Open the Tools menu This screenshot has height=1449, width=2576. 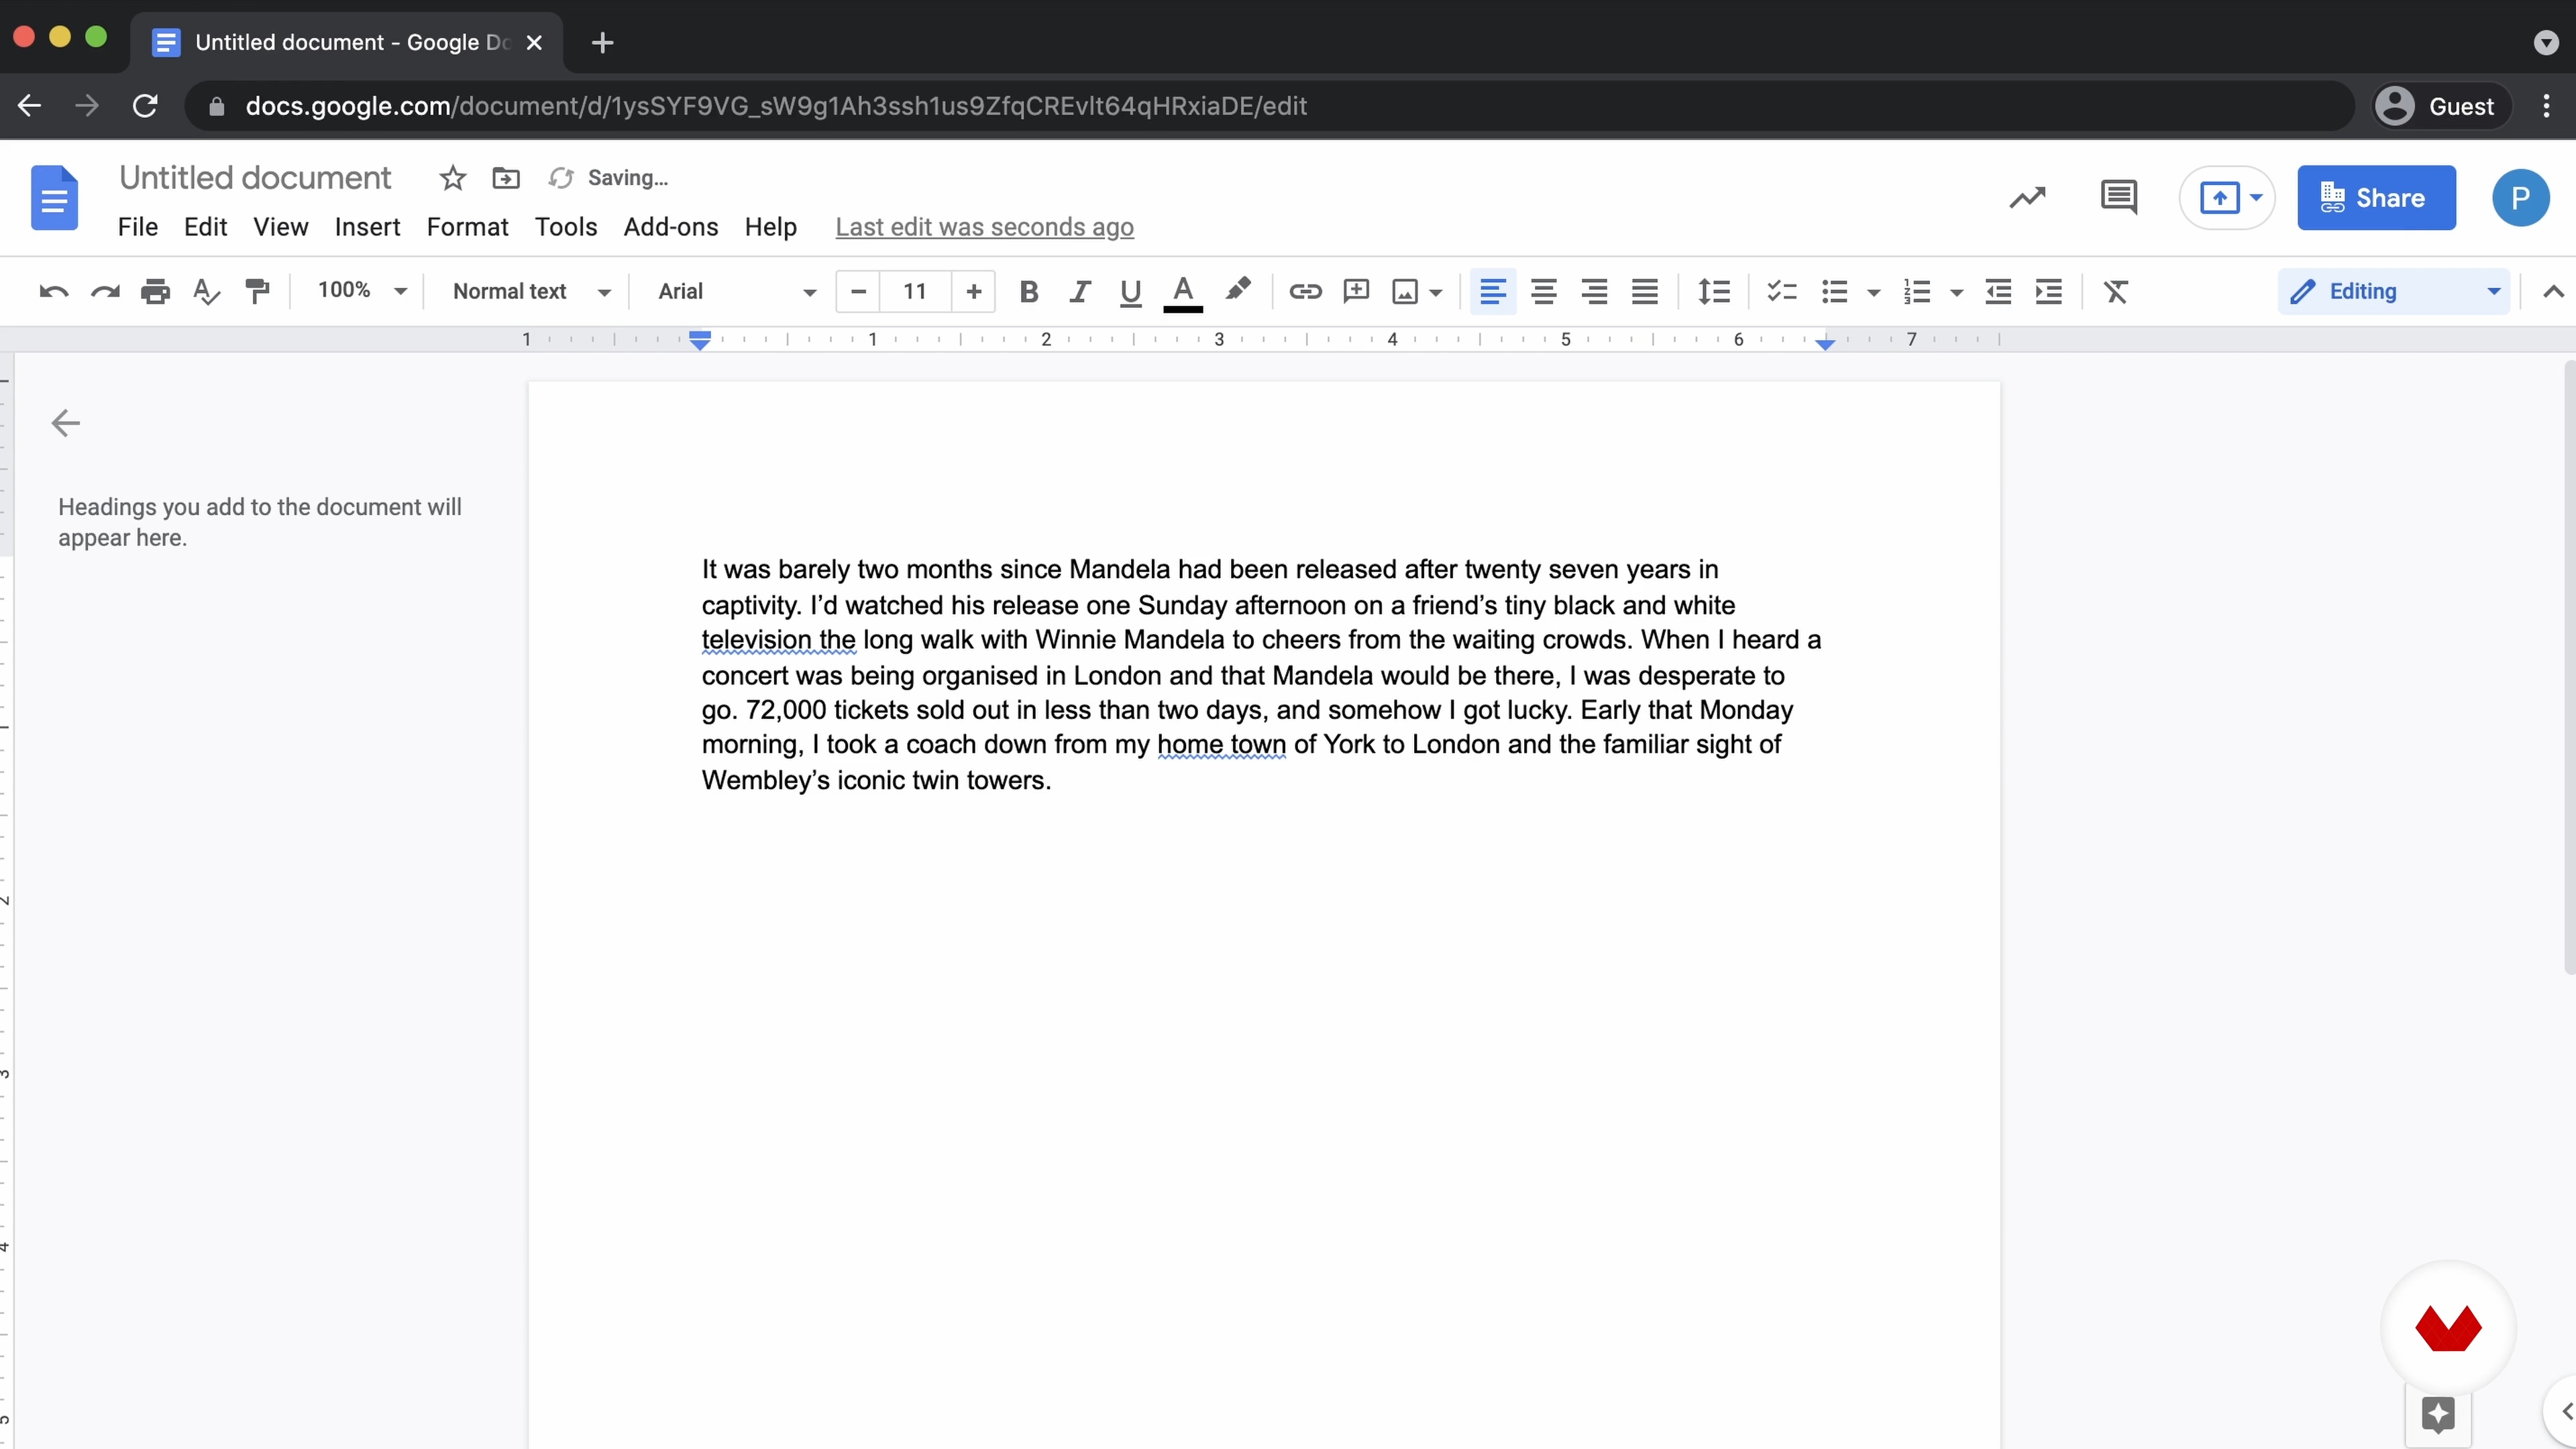coord(566,227)
